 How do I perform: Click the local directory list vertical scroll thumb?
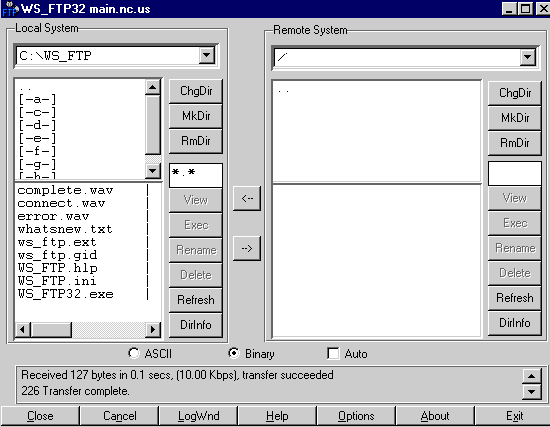click(153, 125)
